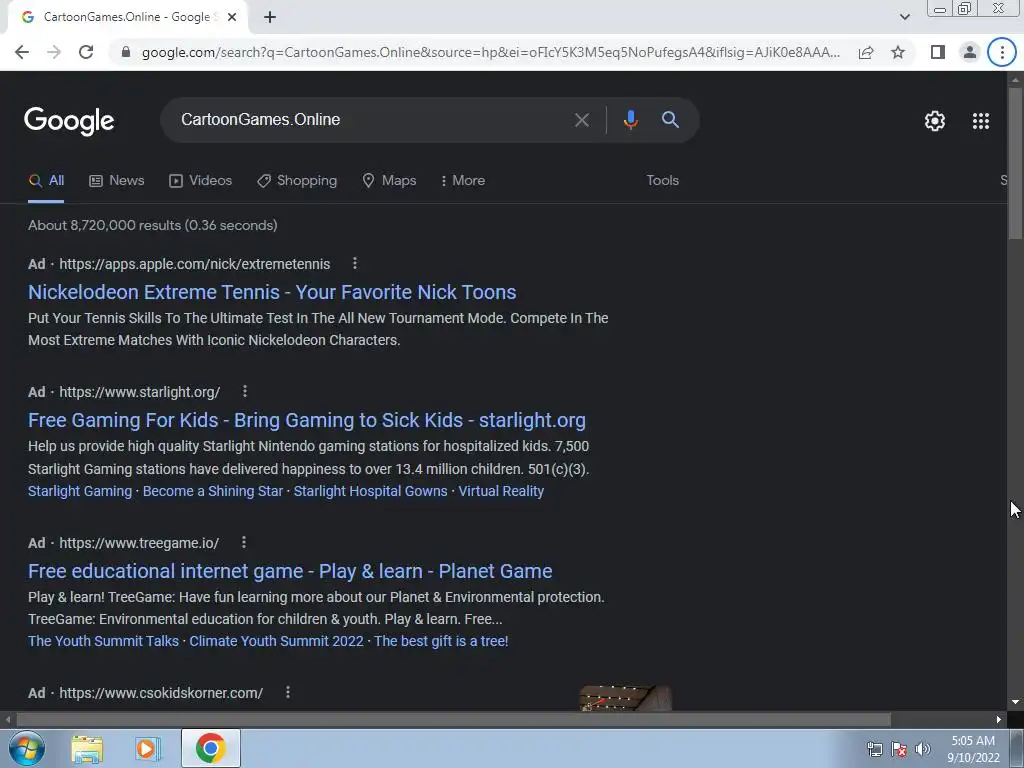Click the About 8,720,000 results text

pos(153,225)
